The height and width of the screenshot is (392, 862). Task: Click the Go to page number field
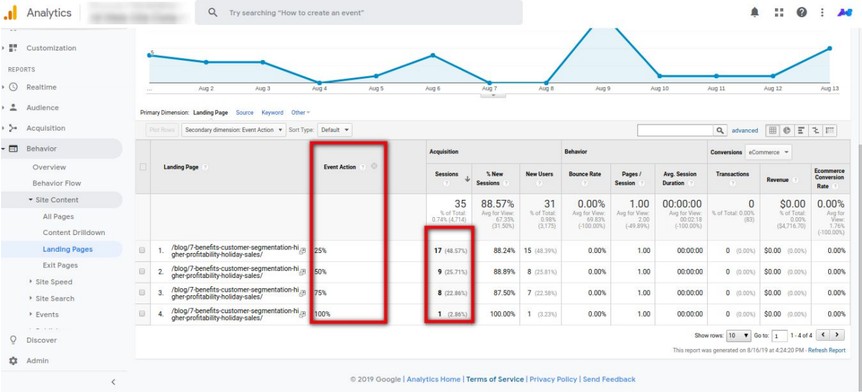tap(779, 335)
